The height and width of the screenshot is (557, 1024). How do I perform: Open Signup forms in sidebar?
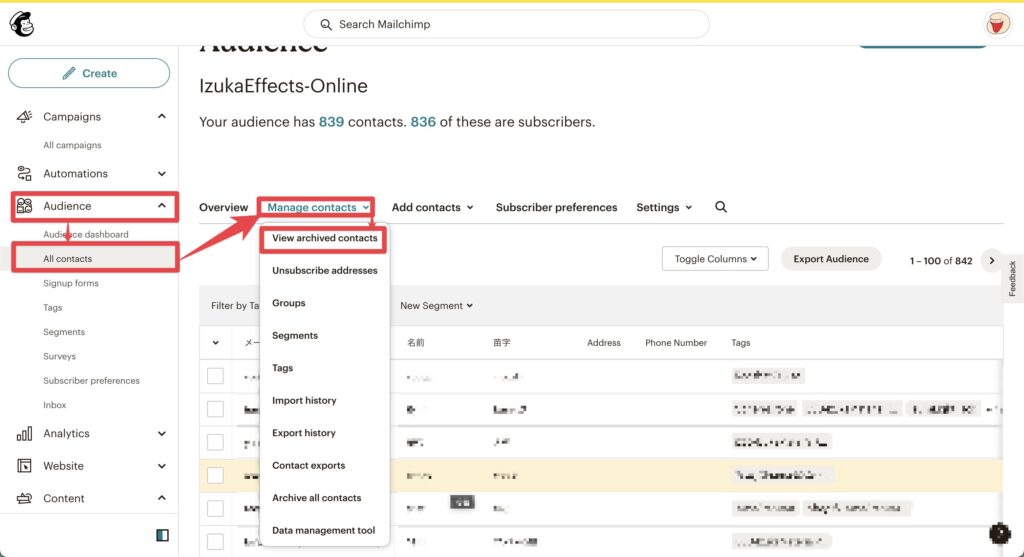(71, 283)
